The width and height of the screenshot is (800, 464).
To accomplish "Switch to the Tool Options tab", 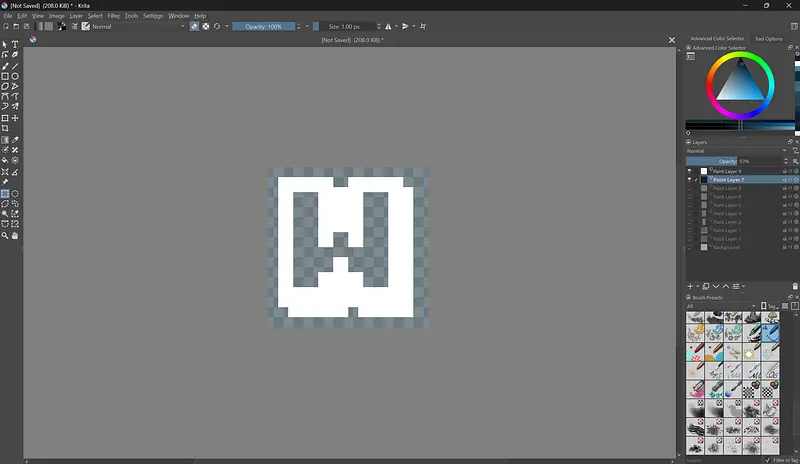I will (768, 39).
